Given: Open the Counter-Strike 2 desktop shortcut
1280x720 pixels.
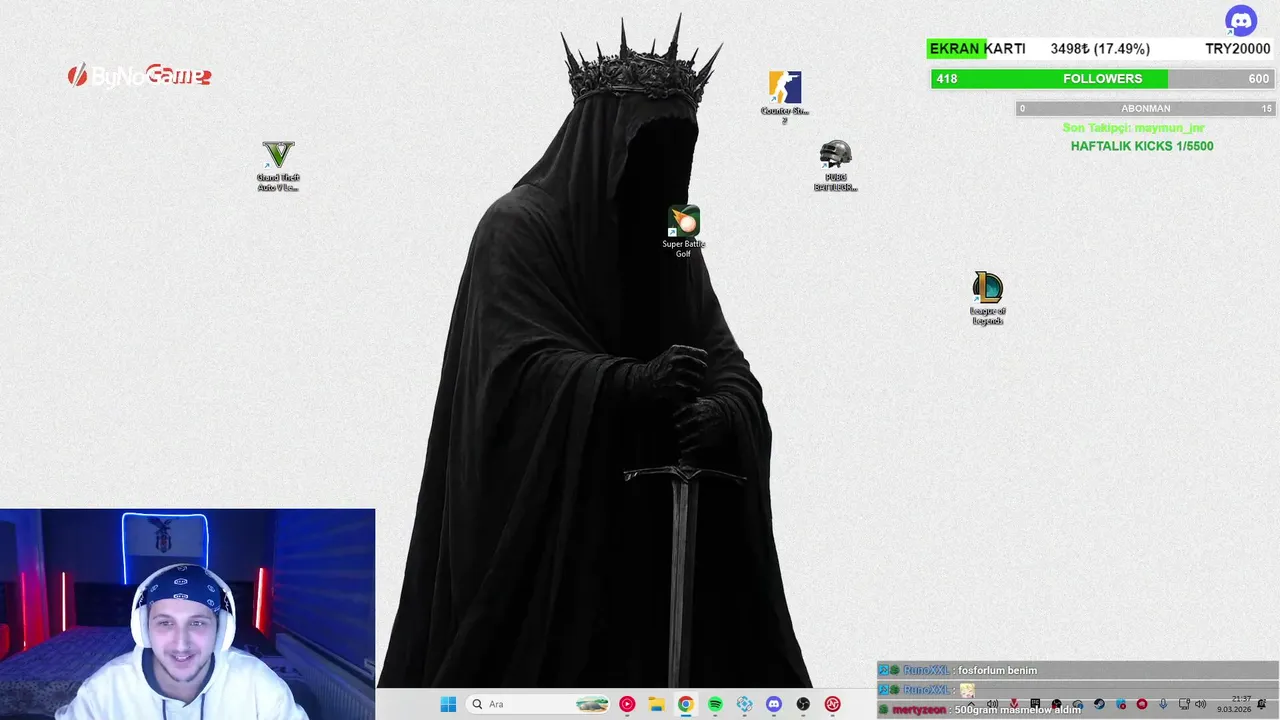Looking at the screenshot, I should pyautogui.click(x=785, y=97).
